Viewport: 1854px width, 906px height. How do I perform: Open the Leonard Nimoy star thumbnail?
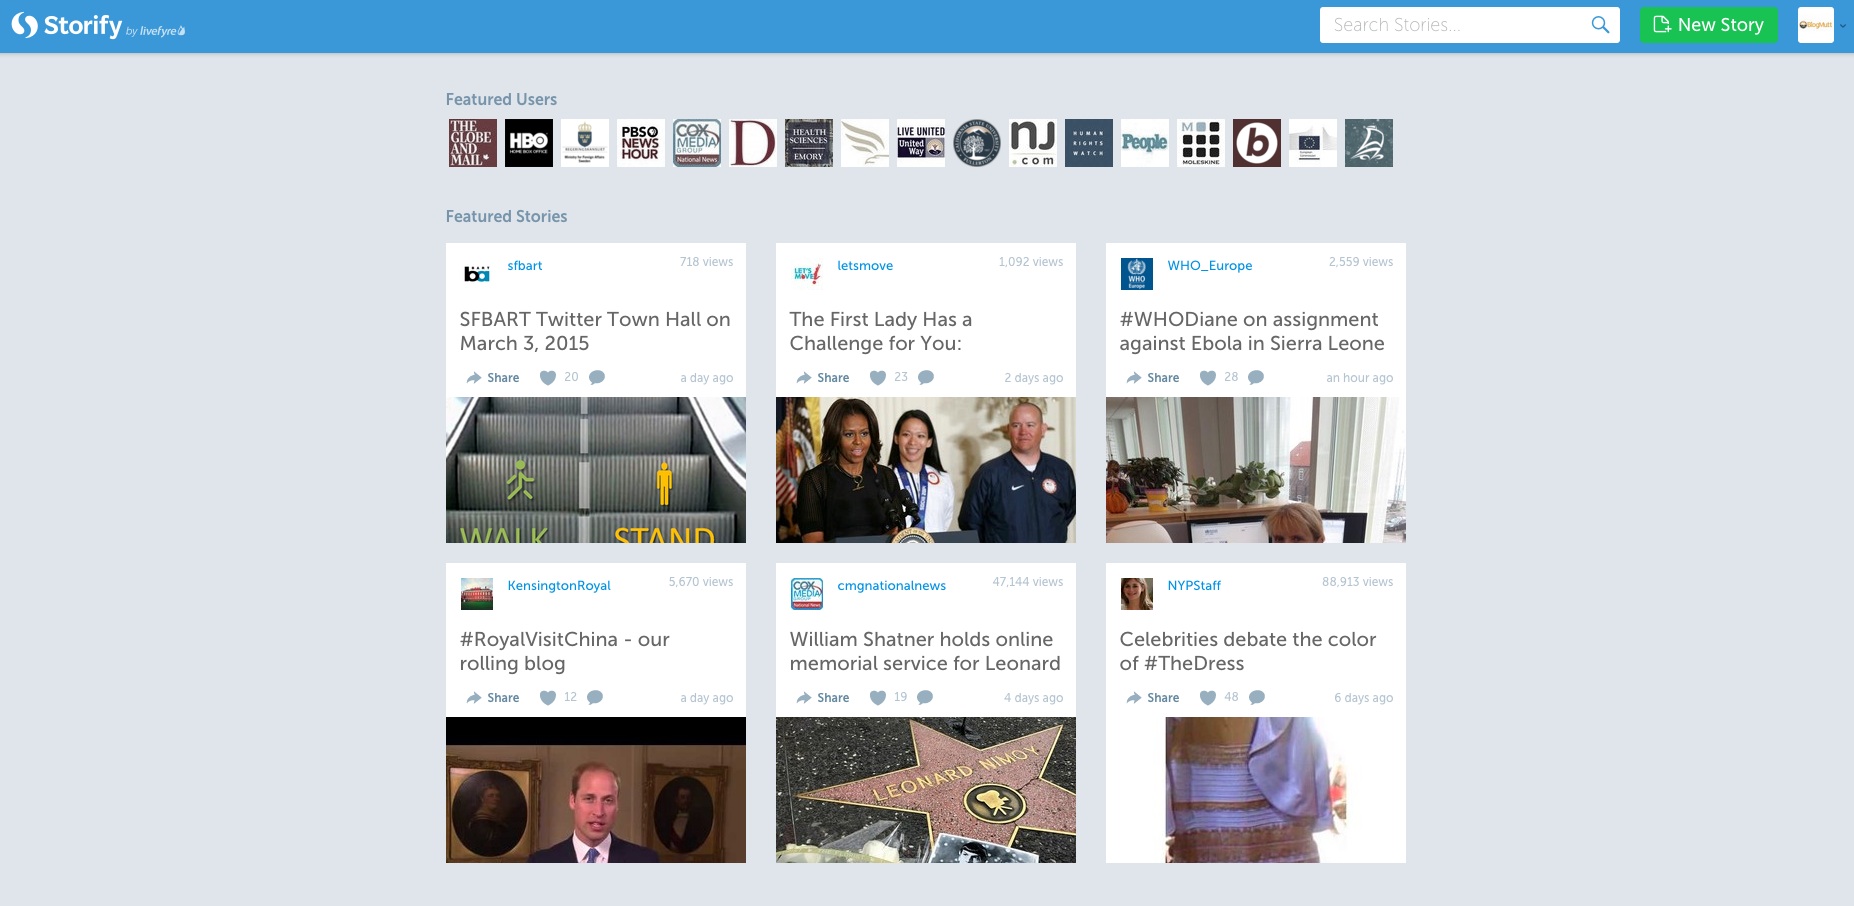[926, 790]
